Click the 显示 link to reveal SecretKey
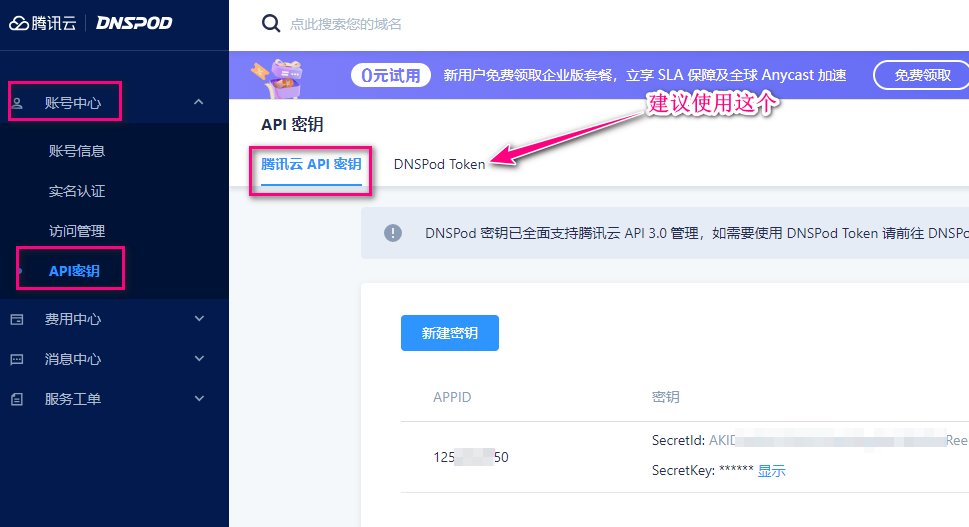The height and width of the screenshot is (527, 969). coord(771,471)
